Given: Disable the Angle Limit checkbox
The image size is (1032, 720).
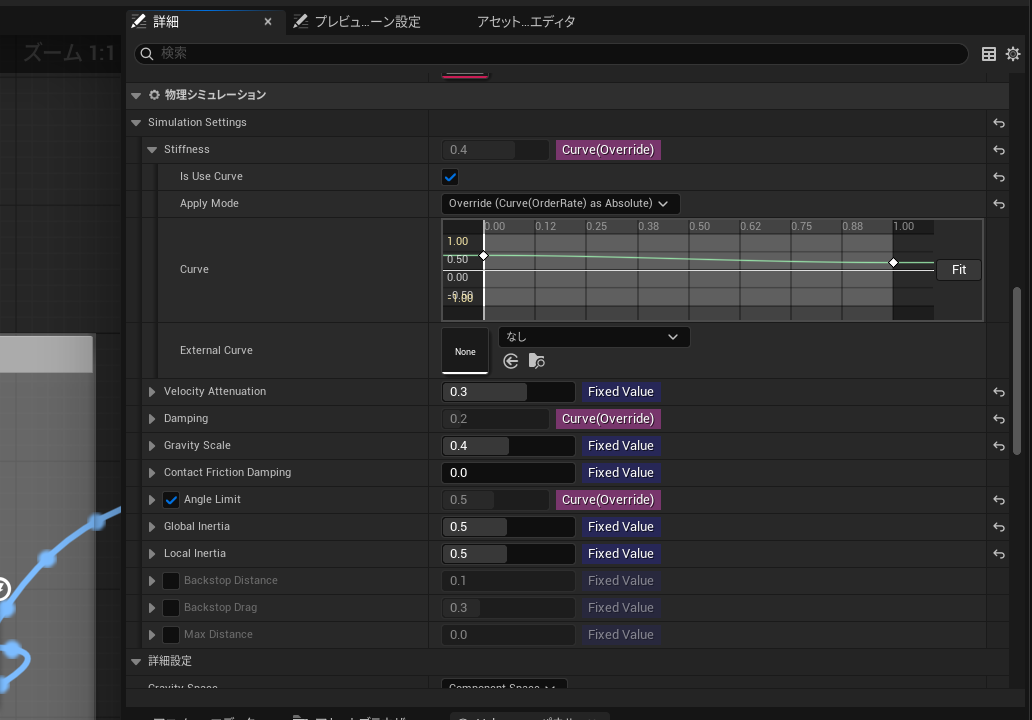Looking at the screenshot, I should click(x=171, y=500).
